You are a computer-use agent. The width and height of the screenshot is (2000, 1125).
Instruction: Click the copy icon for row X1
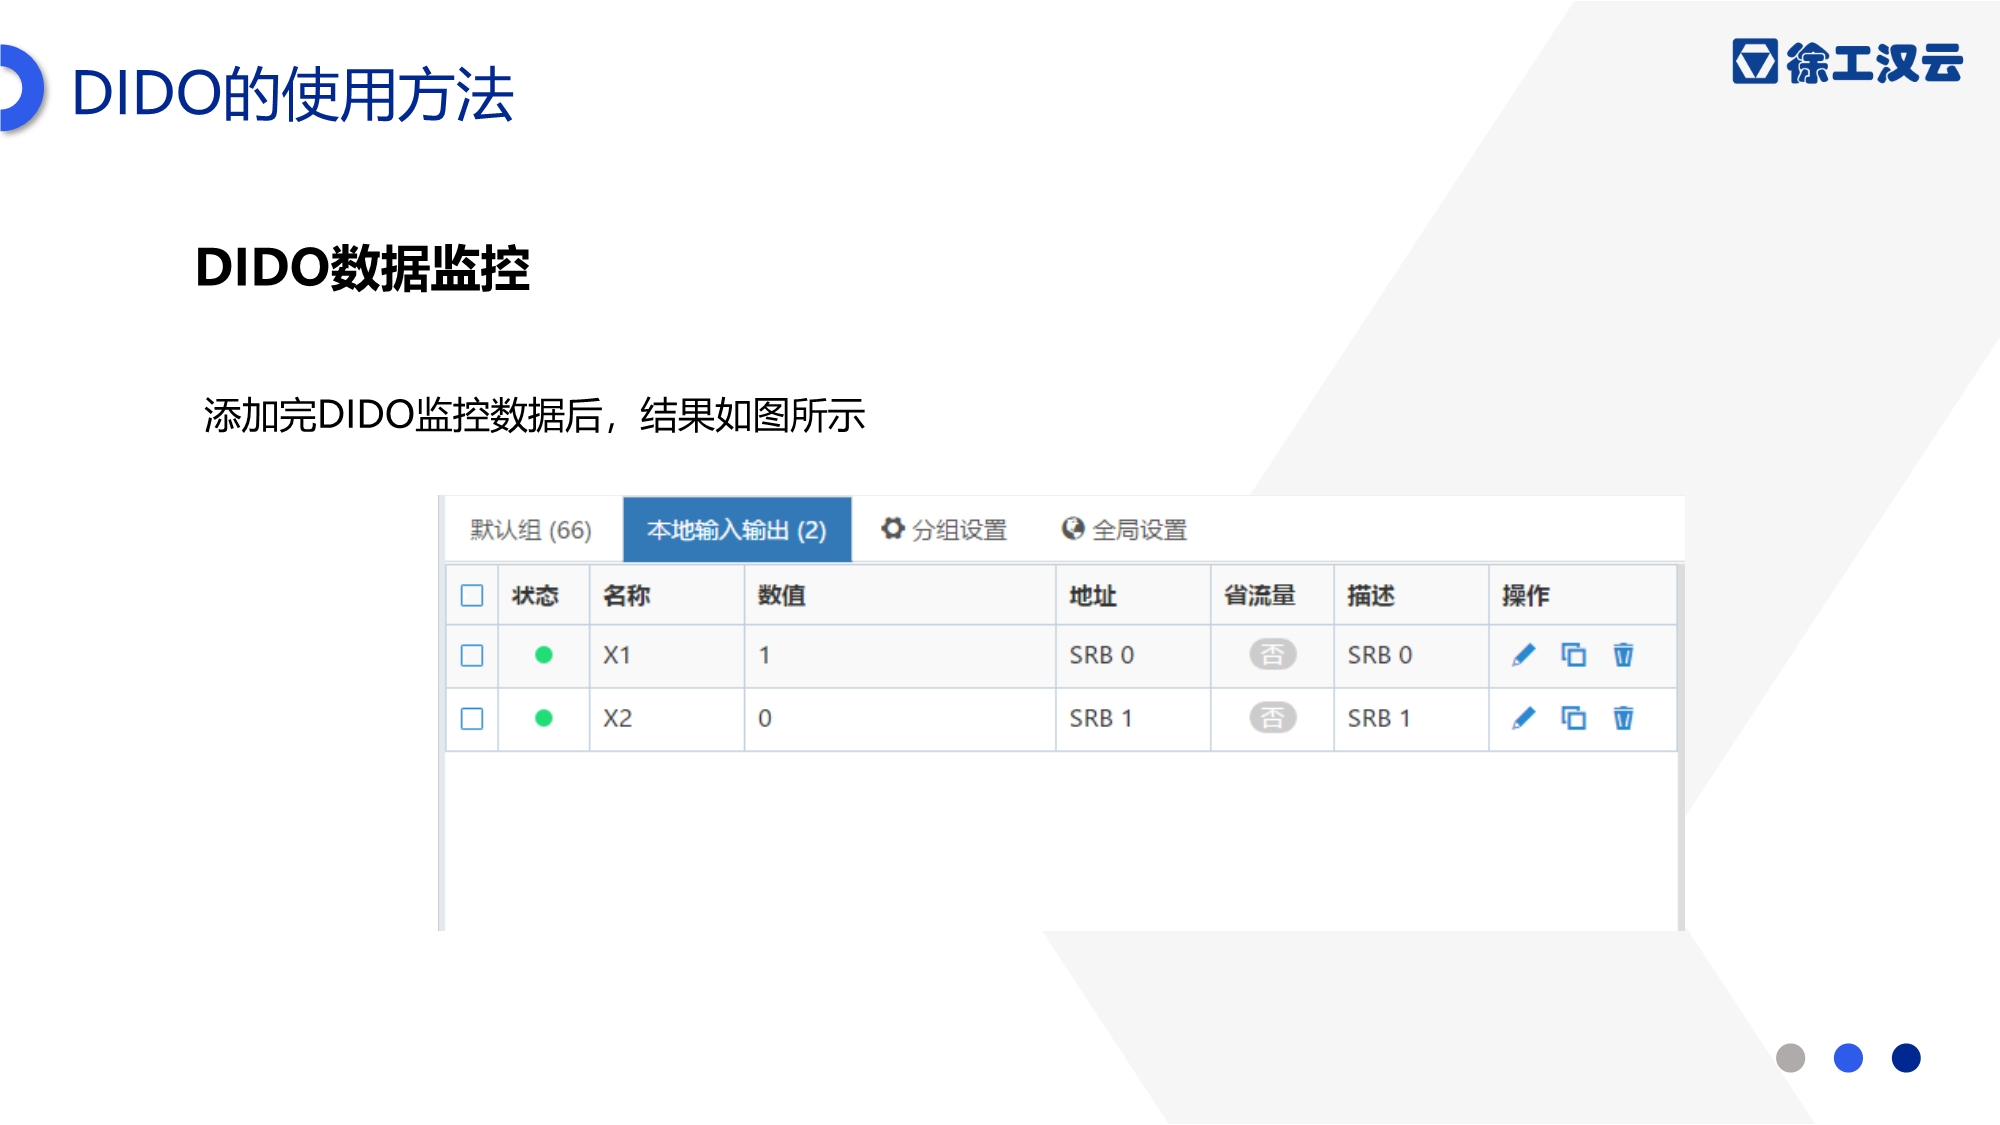tap(1573, 655)
